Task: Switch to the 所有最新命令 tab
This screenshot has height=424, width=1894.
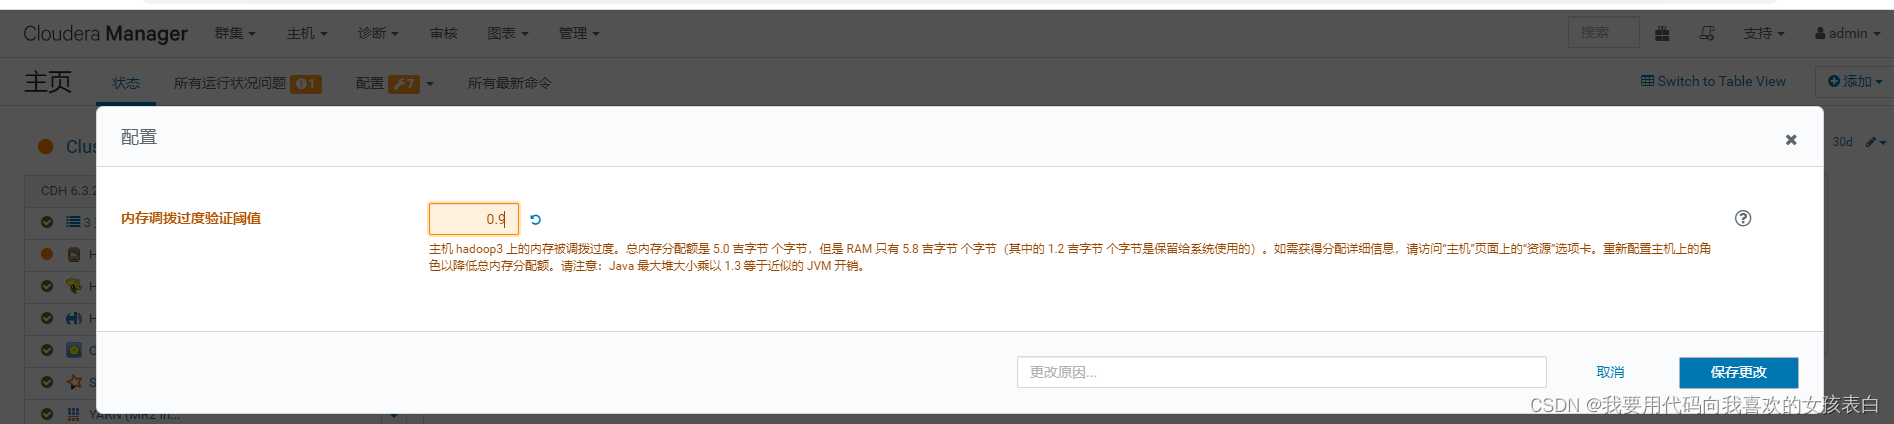Action: click(x=510, y=83)
